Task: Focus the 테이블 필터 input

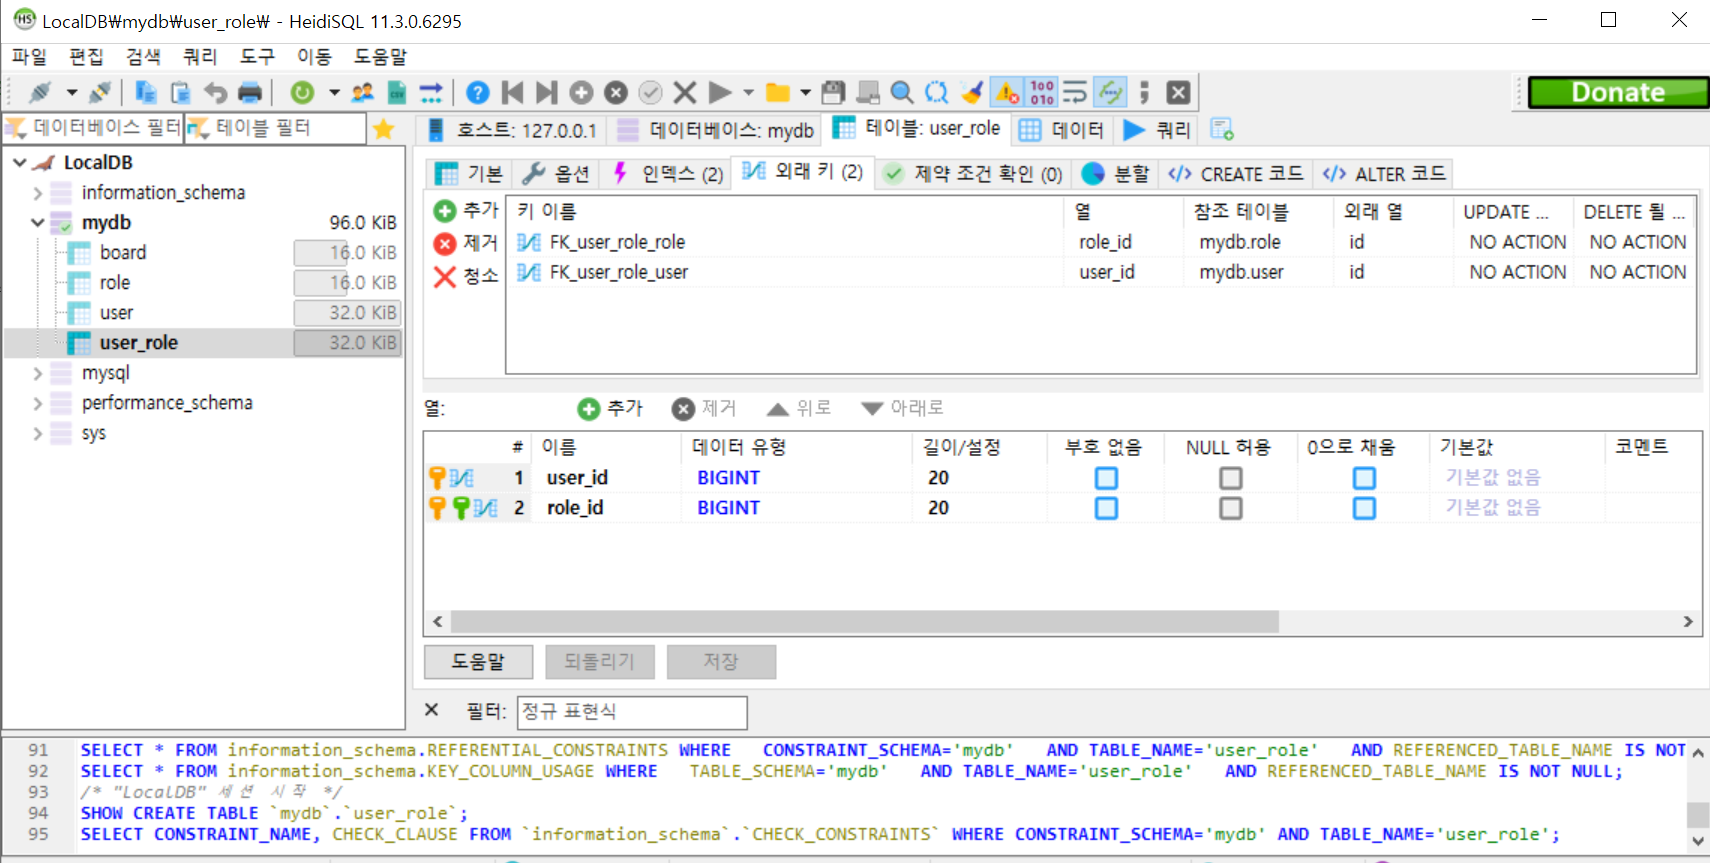Action: [277, 128]
